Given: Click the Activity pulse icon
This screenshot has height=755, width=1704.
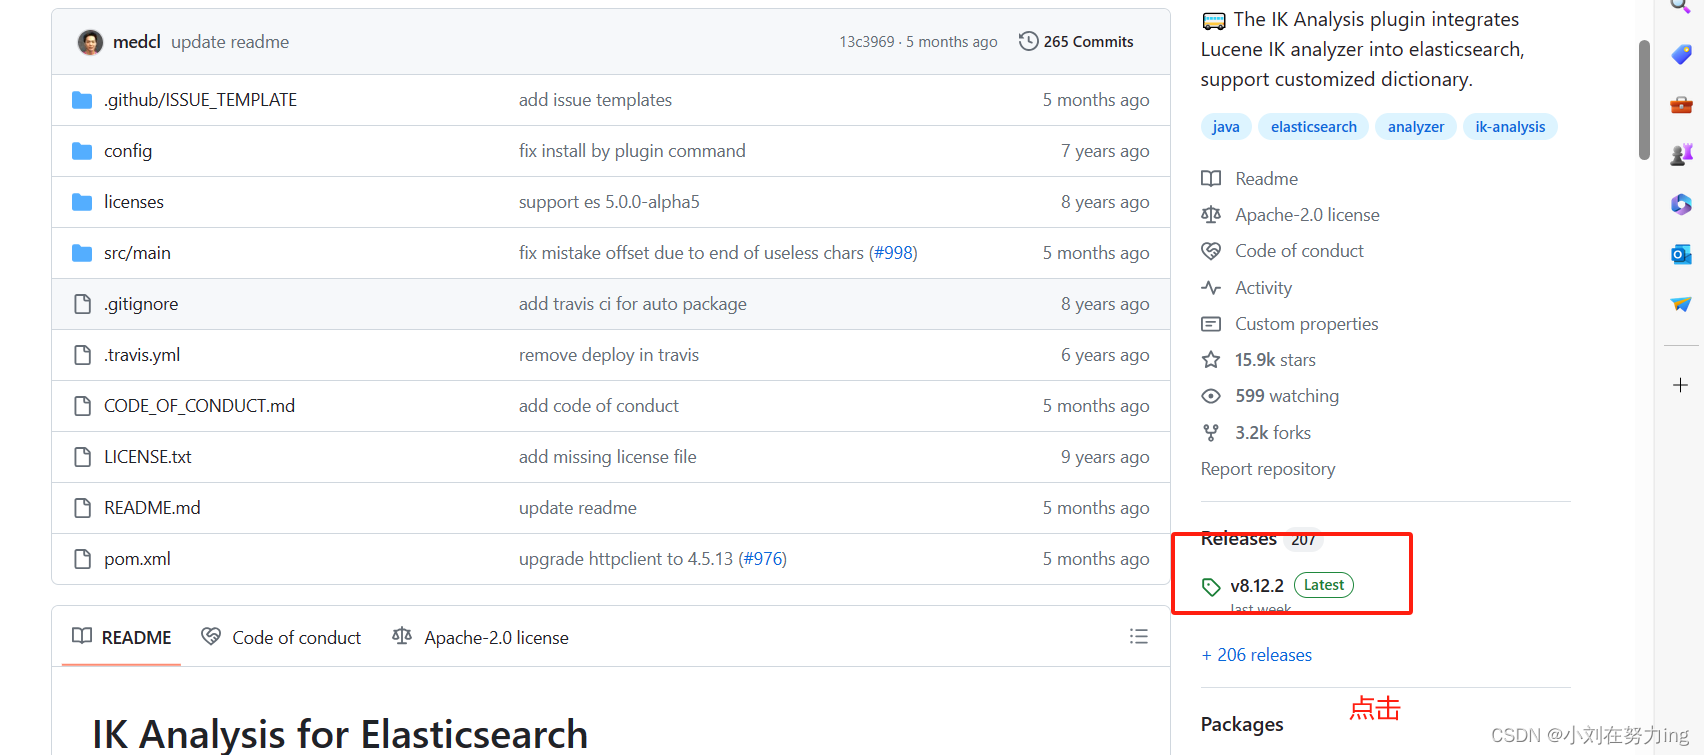Looking at the screenshot, I should click(1211, 288).
